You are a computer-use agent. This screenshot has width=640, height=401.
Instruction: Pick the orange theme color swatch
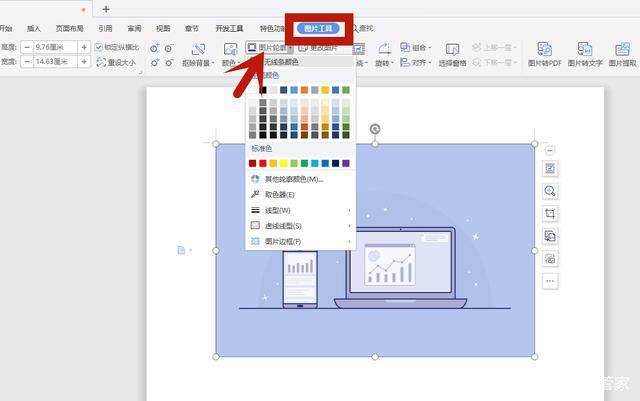[304, 90]
